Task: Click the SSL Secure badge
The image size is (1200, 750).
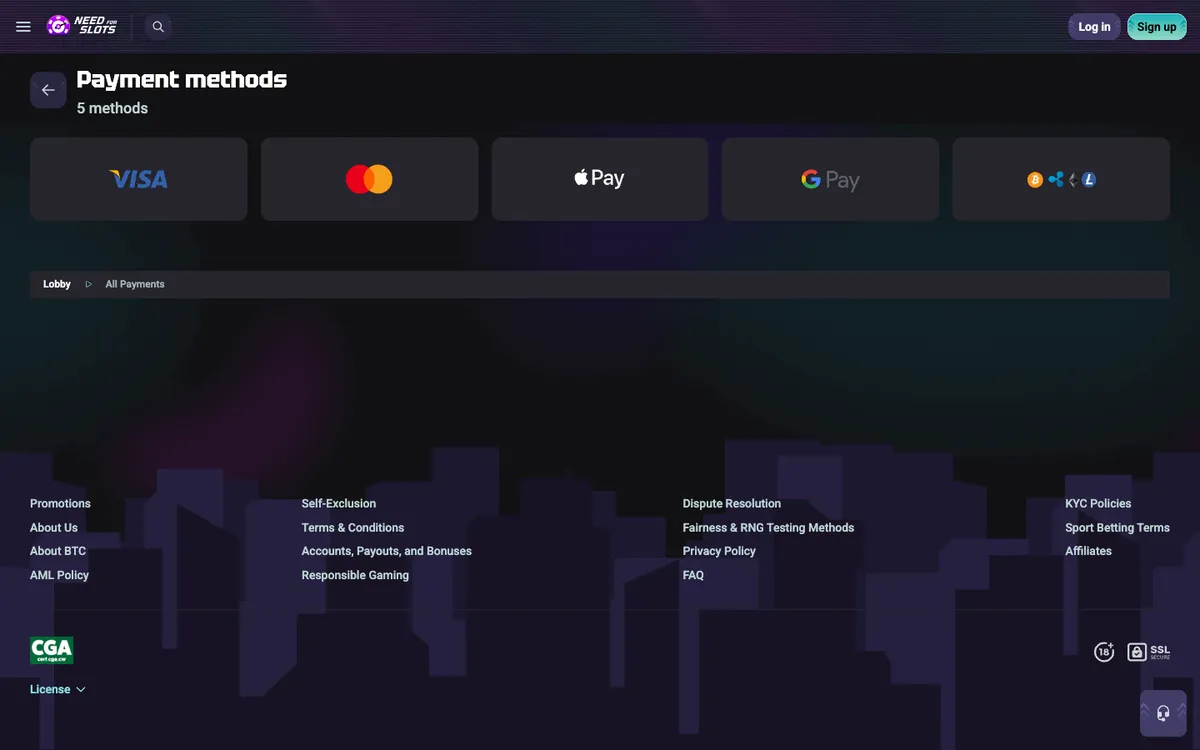Action: click(1149, 652)
